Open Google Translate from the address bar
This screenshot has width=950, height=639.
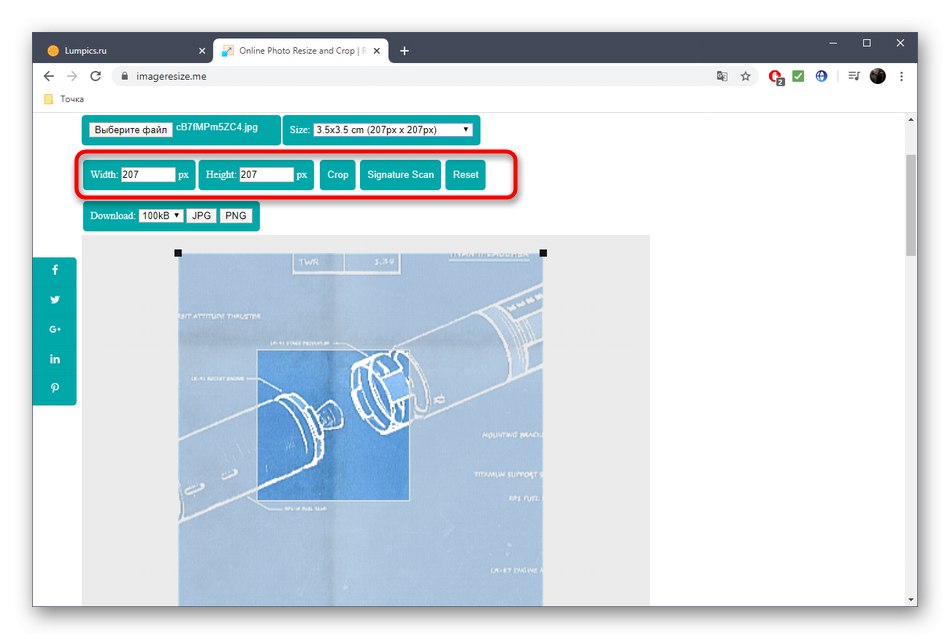click(x=722, y=75)
